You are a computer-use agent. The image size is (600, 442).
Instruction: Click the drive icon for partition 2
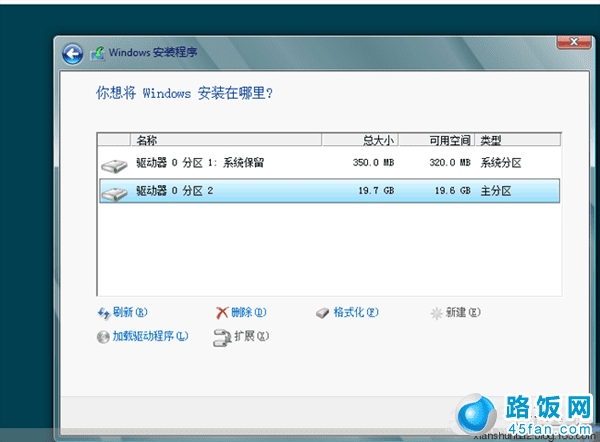[114, 193]
